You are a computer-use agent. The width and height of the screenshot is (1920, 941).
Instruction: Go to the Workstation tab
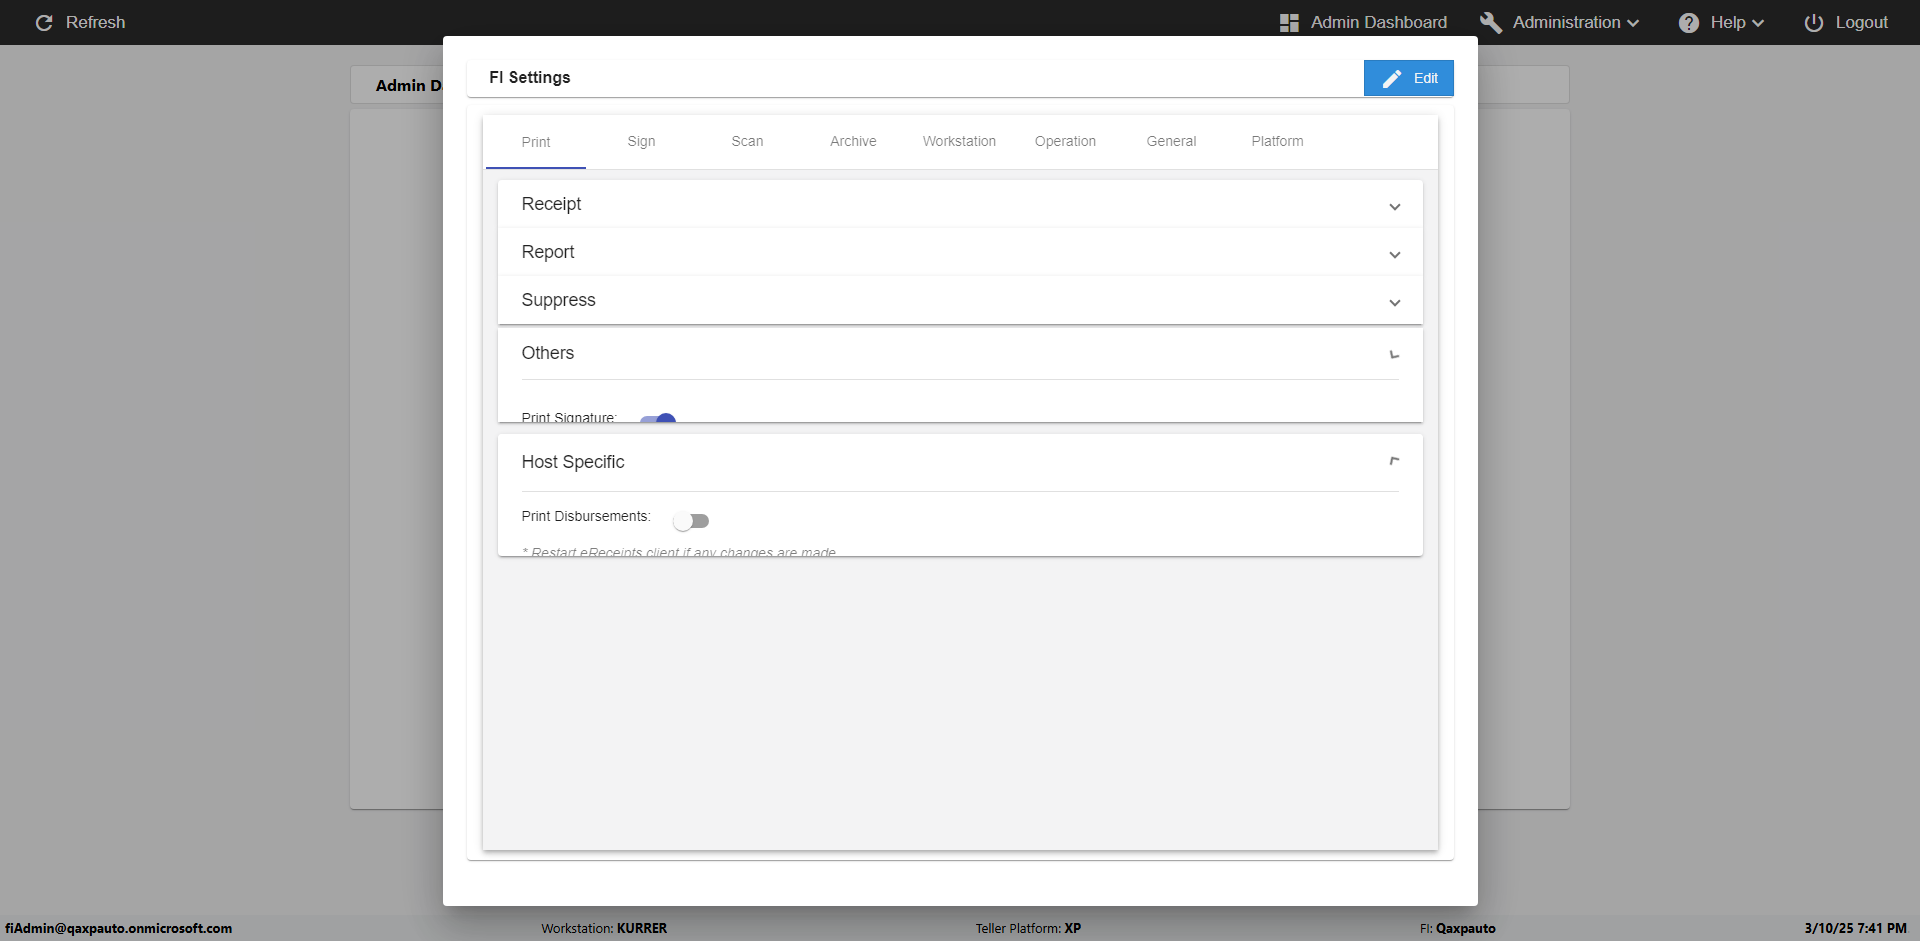click(x=959, y=141)
